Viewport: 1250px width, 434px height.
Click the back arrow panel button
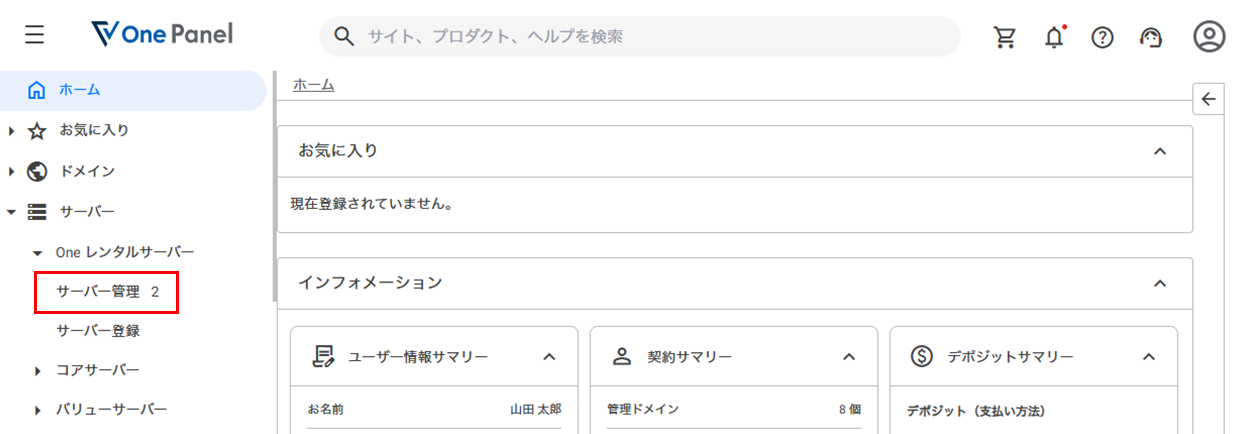1208,99
